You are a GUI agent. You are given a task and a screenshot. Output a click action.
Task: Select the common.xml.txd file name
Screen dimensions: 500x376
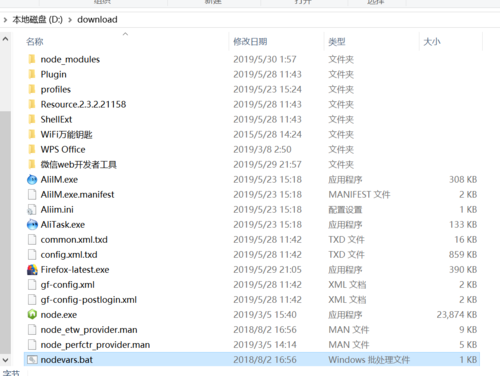pyautogui.click(x=74, y=239)
